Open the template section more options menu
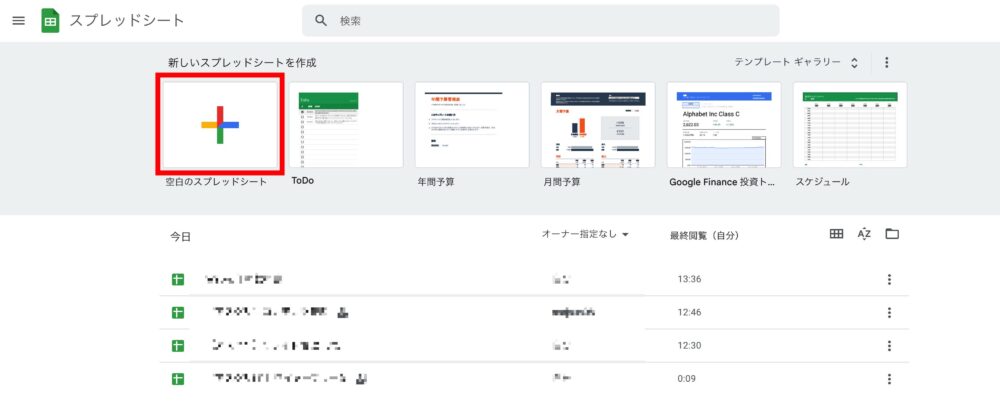 click(886, 63)
